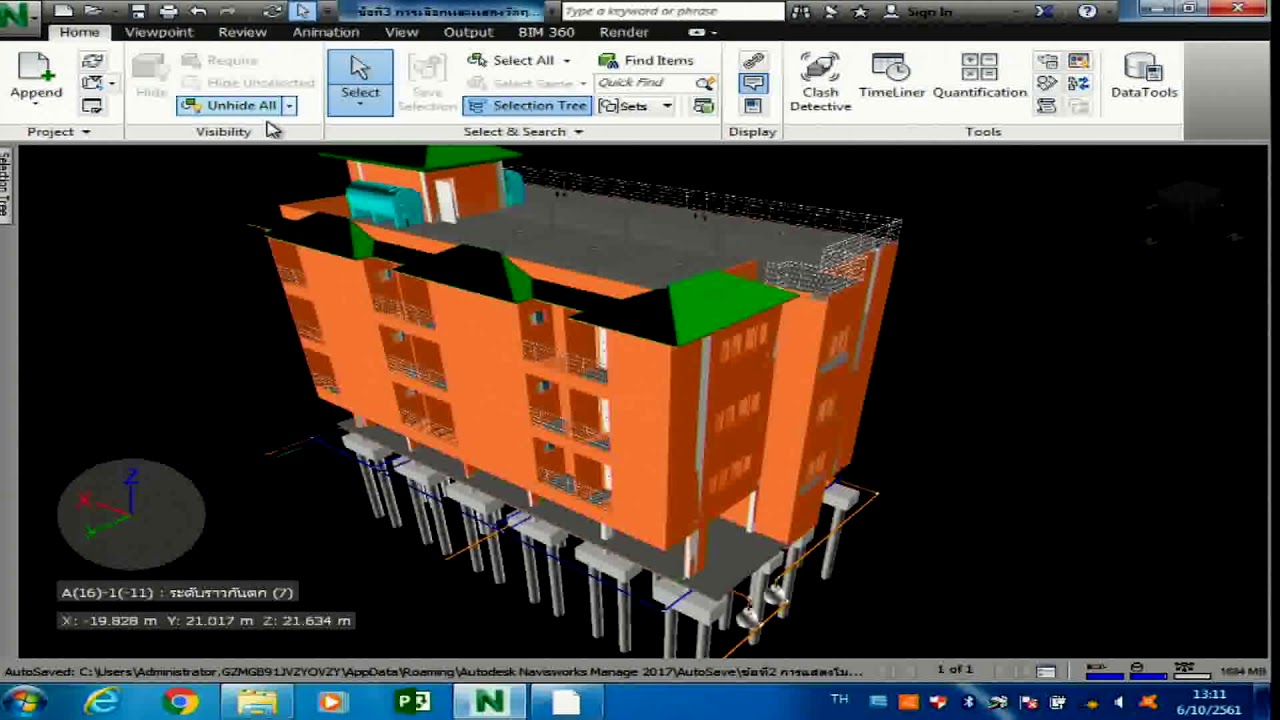
Task: Open the Append dropdown arrow
Action: (x=36, y=105)
